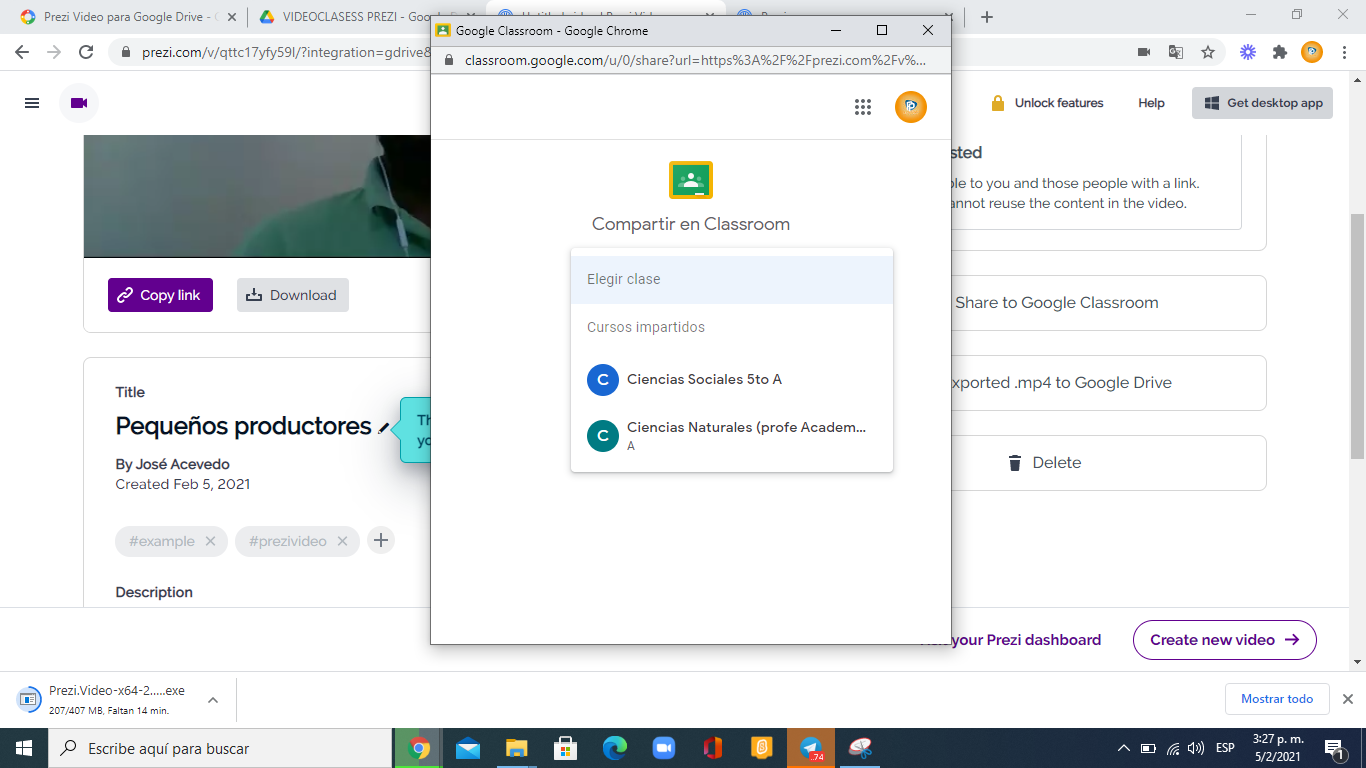
Task: Click Create new video button
Action: (x=1224, y=640)
